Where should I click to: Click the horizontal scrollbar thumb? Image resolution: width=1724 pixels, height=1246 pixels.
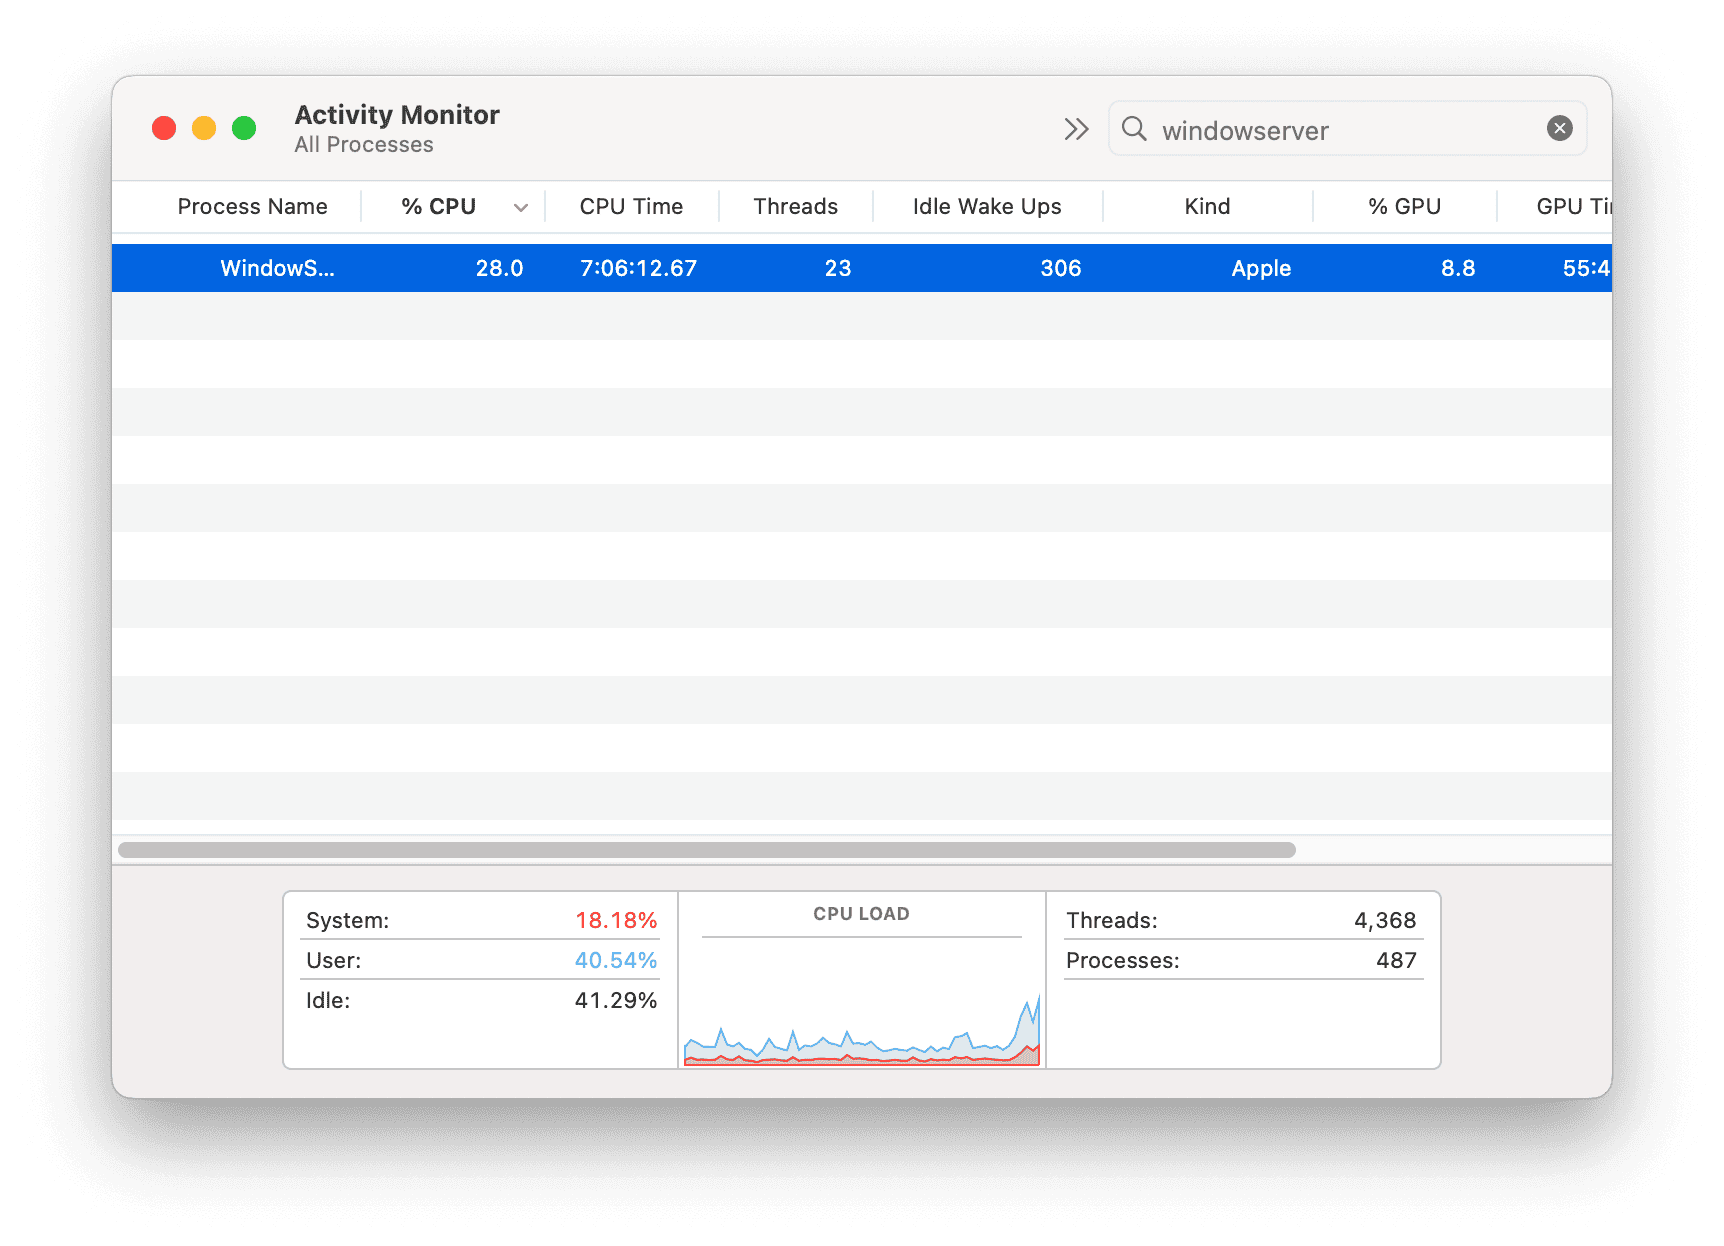(707, 850)
